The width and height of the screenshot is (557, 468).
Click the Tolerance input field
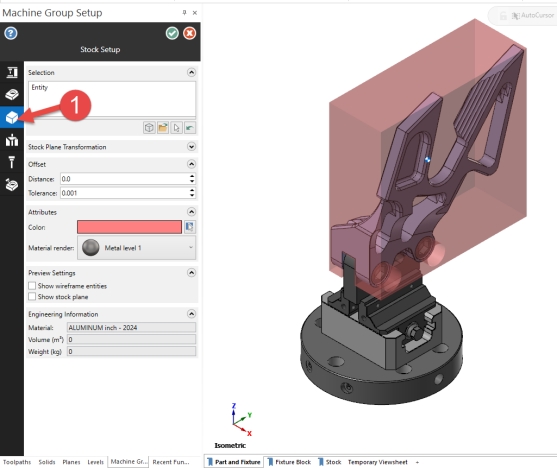pyautogui.click(x=125, y=193)
